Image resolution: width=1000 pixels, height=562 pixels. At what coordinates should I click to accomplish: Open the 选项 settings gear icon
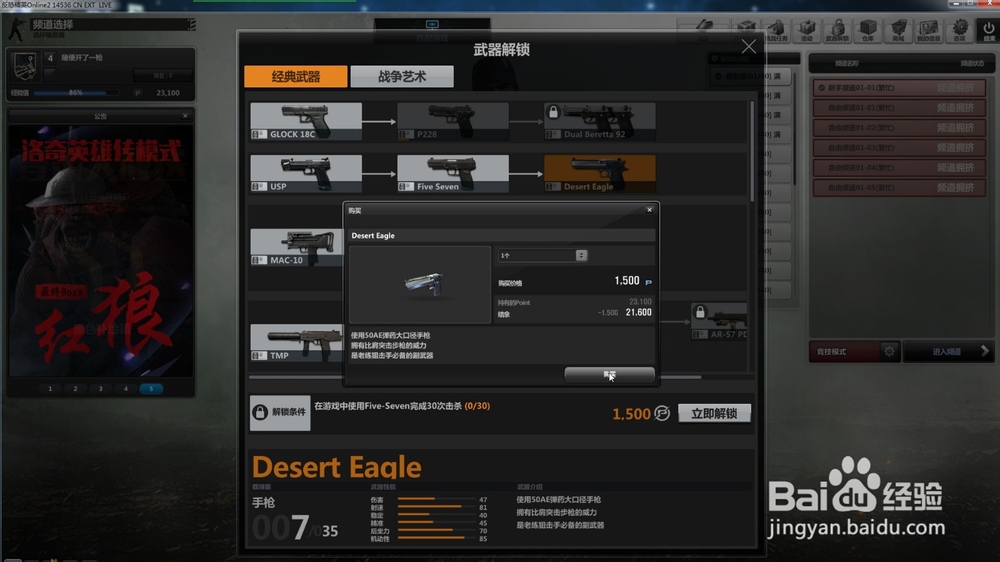pyautogui.click(x=960, y=30)
